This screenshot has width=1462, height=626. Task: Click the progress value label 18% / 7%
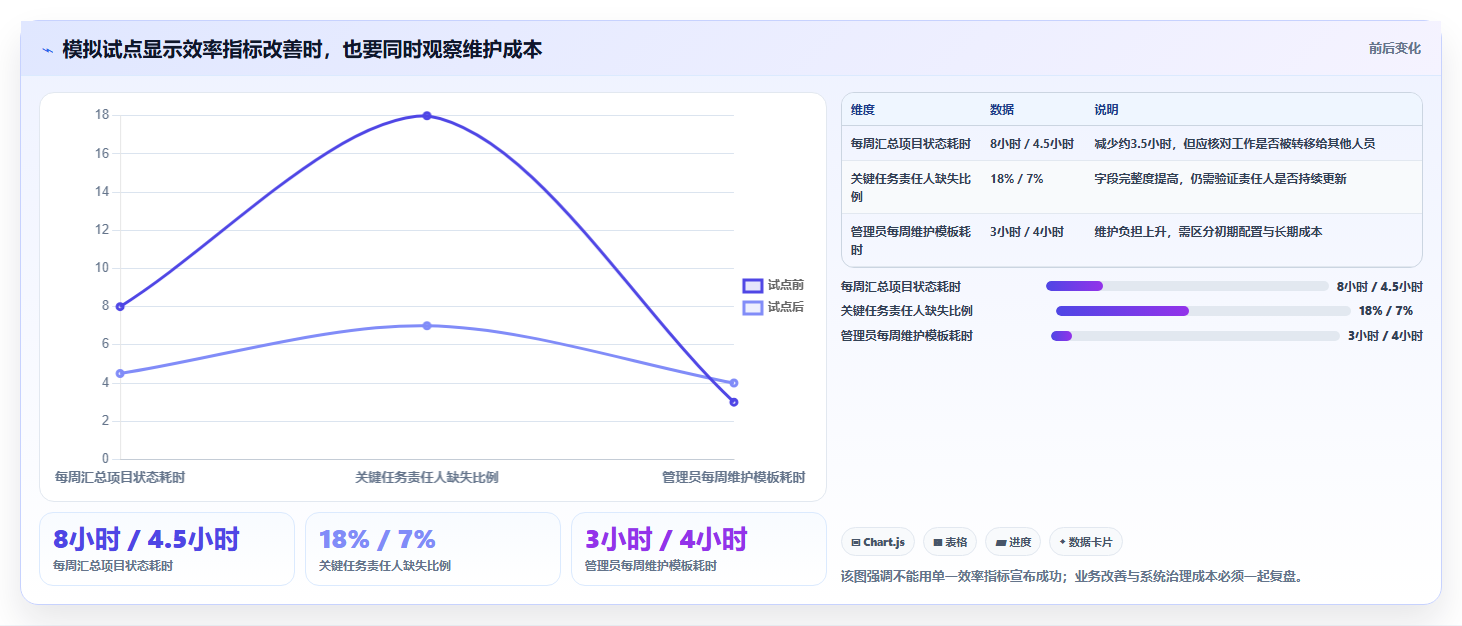[1386, 311]
